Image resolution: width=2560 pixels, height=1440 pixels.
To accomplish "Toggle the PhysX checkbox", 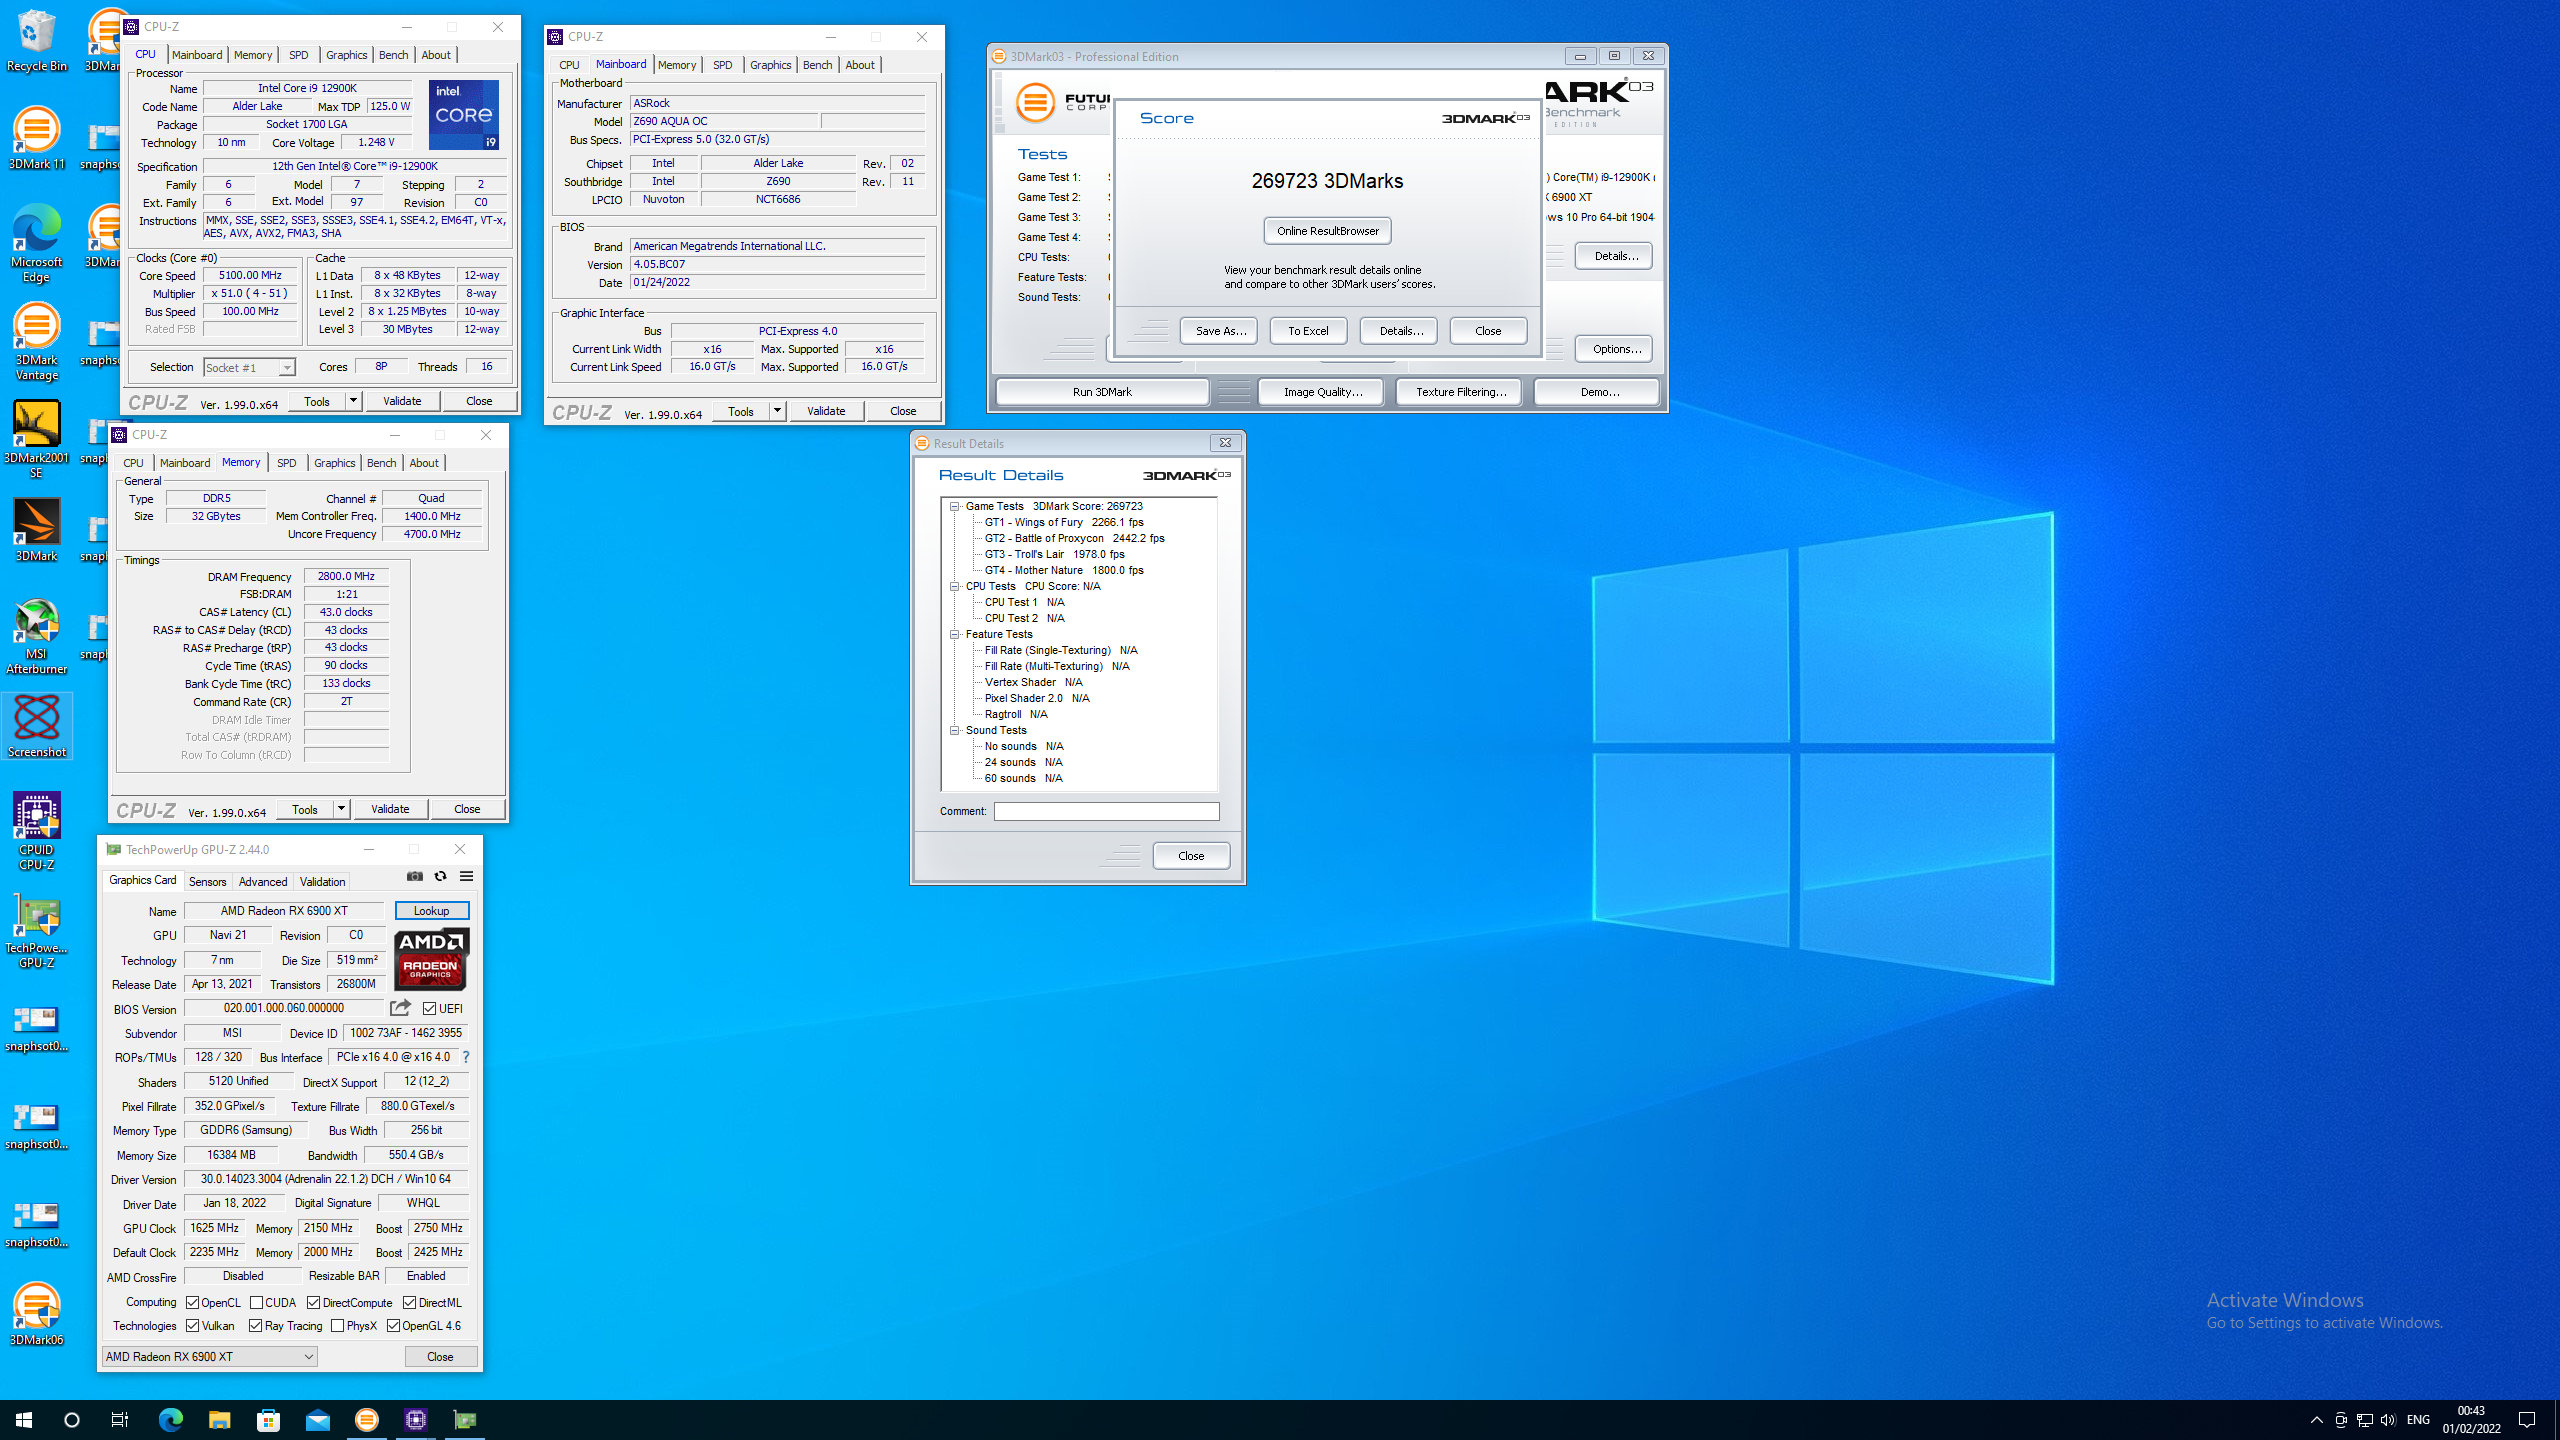I will [338, 1326].
